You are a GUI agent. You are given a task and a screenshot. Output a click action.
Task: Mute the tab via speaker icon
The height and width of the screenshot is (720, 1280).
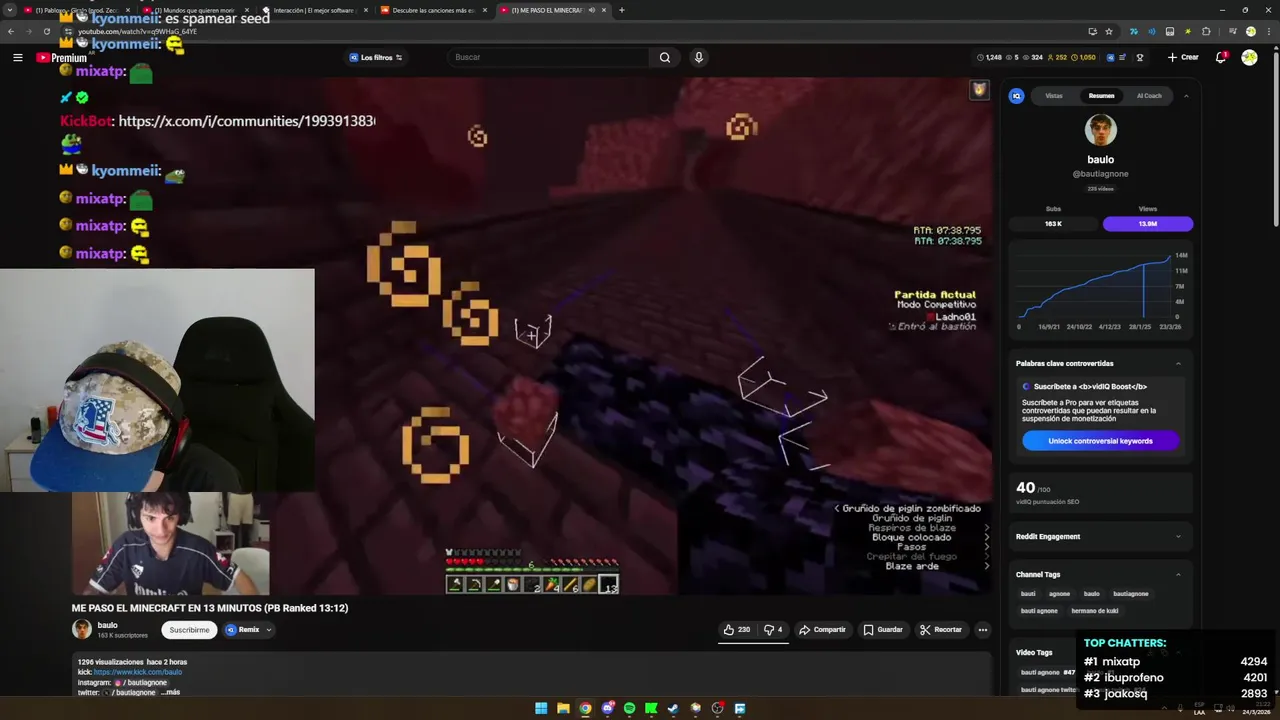click(592, 10)
